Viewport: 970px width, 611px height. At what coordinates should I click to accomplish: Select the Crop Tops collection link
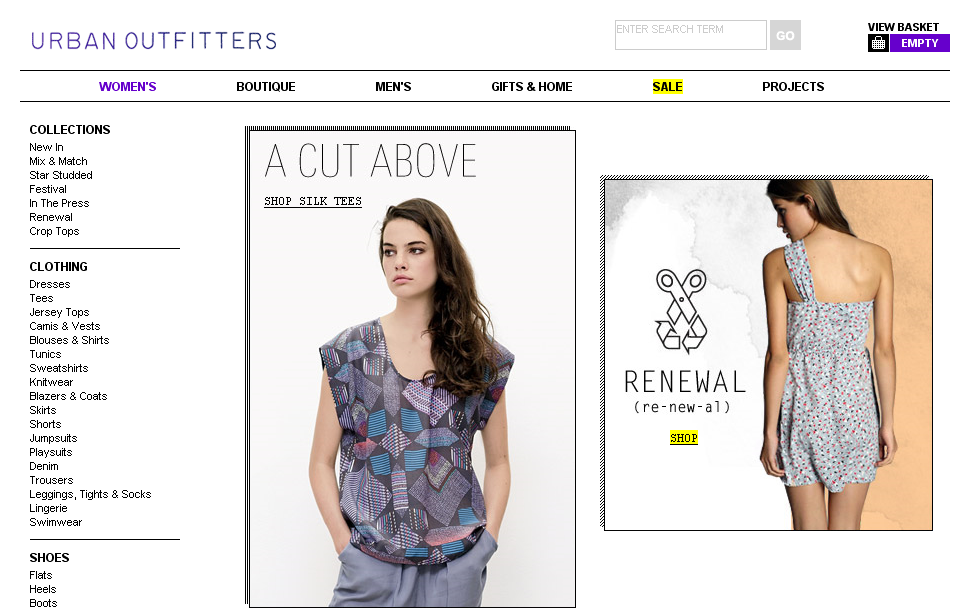coord(54,231)
